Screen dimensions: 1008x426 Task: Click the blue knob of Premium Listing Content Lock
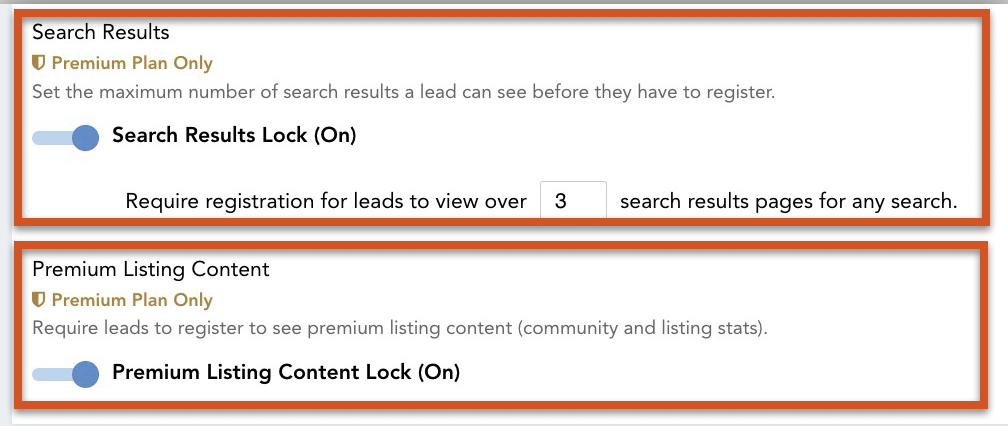[x=85, y=375]
